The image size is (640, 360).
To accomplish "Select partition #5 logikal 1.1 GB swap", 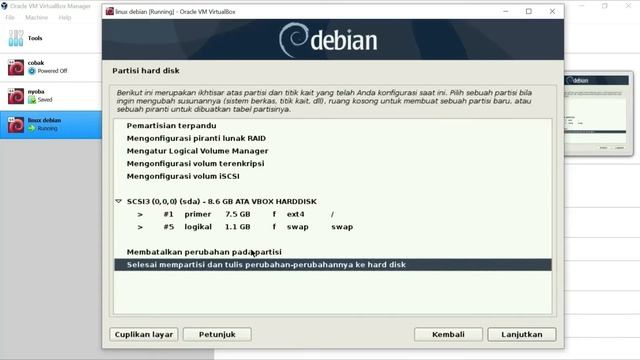I will (333, 227).
